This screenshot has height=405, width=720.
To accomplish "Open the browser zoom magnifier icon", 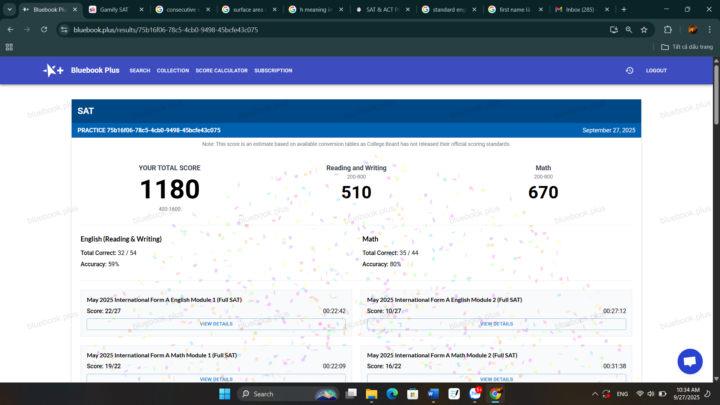I will 629,30.
